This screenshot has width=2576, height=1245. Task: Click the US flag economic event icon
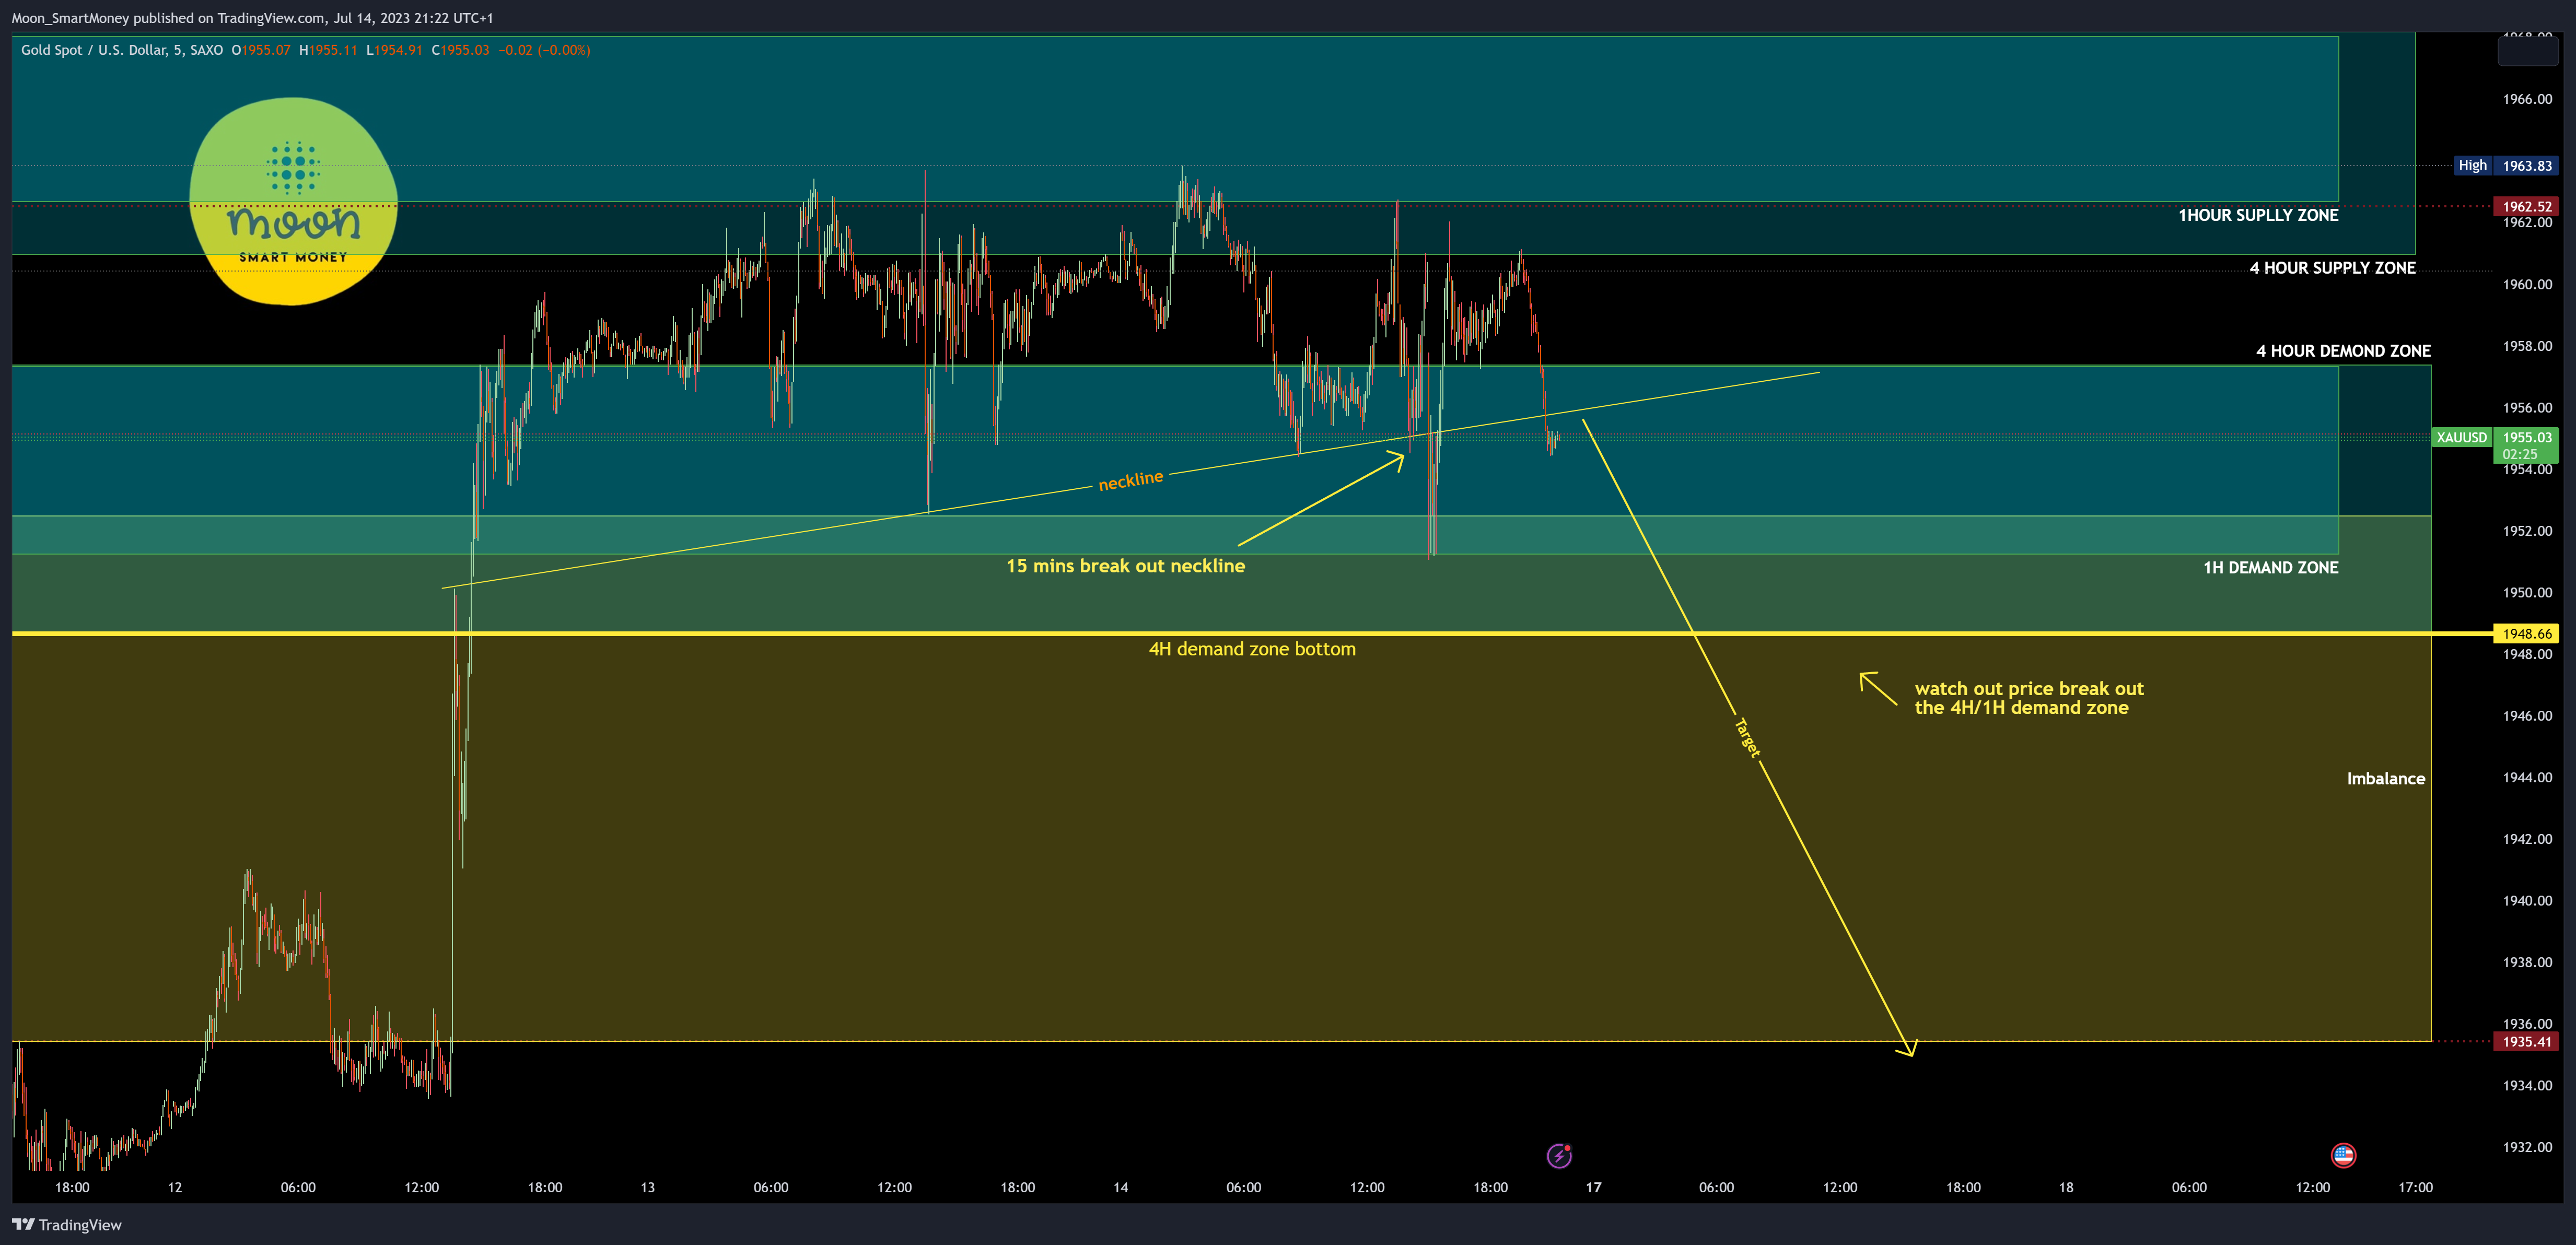pos(2343,1155)
